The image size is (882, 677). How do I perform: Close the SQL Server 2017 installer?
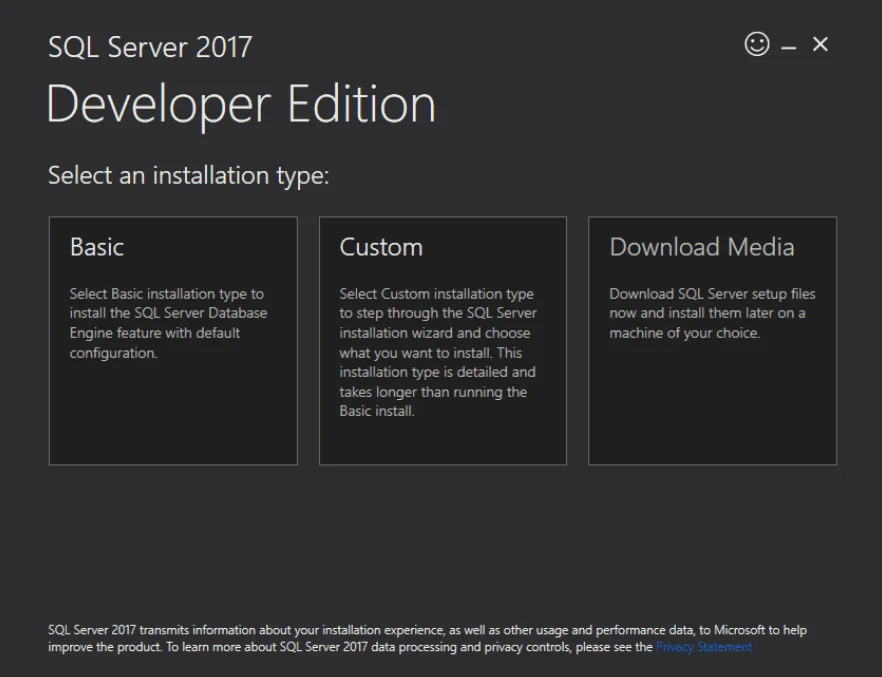tap(820, 44)
